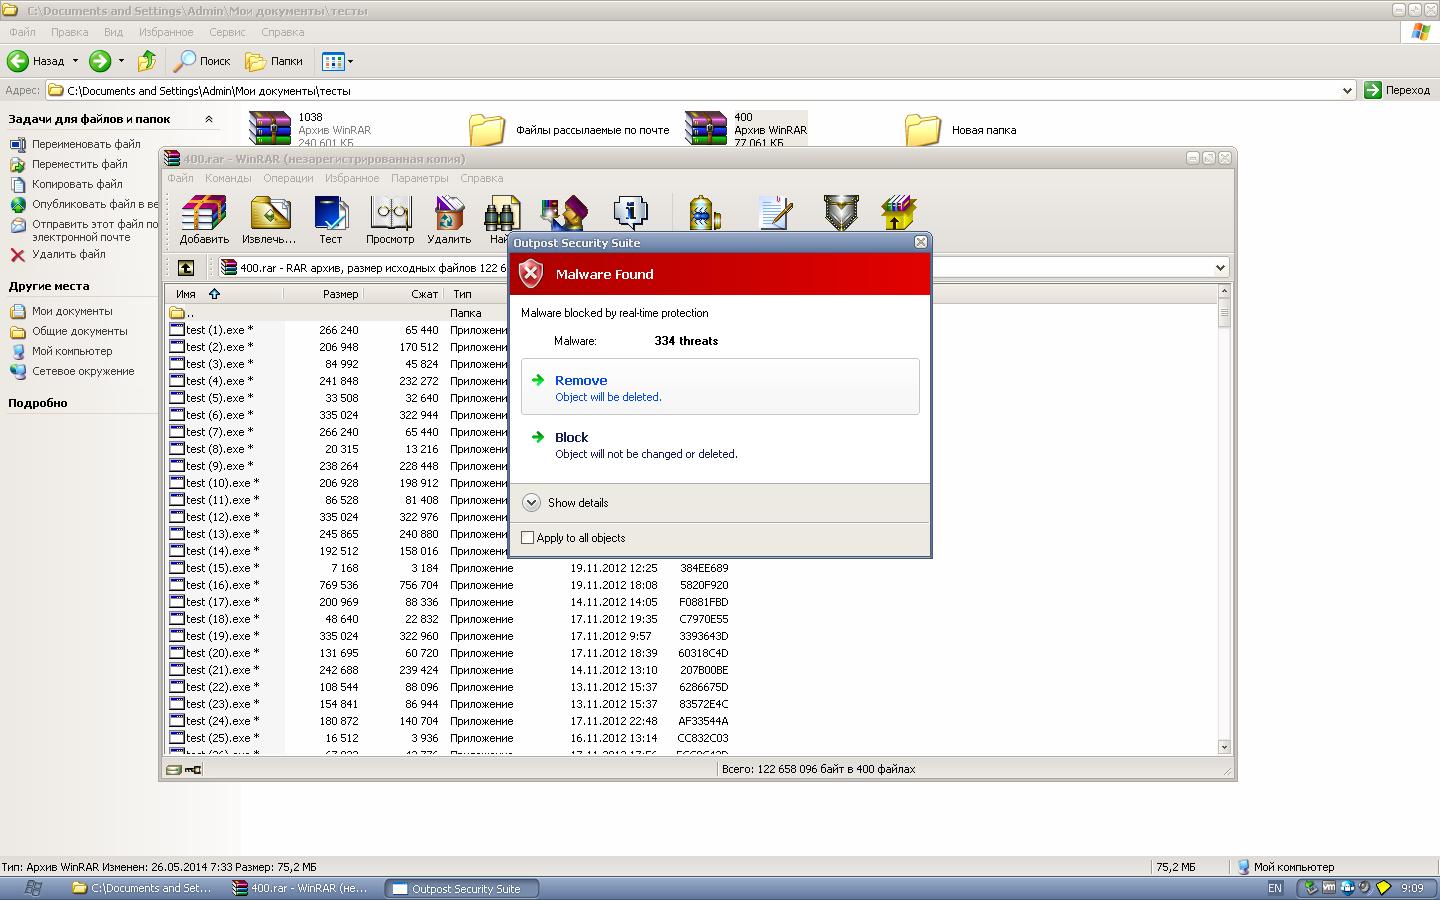
Task: Select the 400 WinRAR archive icon
Action: click(x=706, y=129)
